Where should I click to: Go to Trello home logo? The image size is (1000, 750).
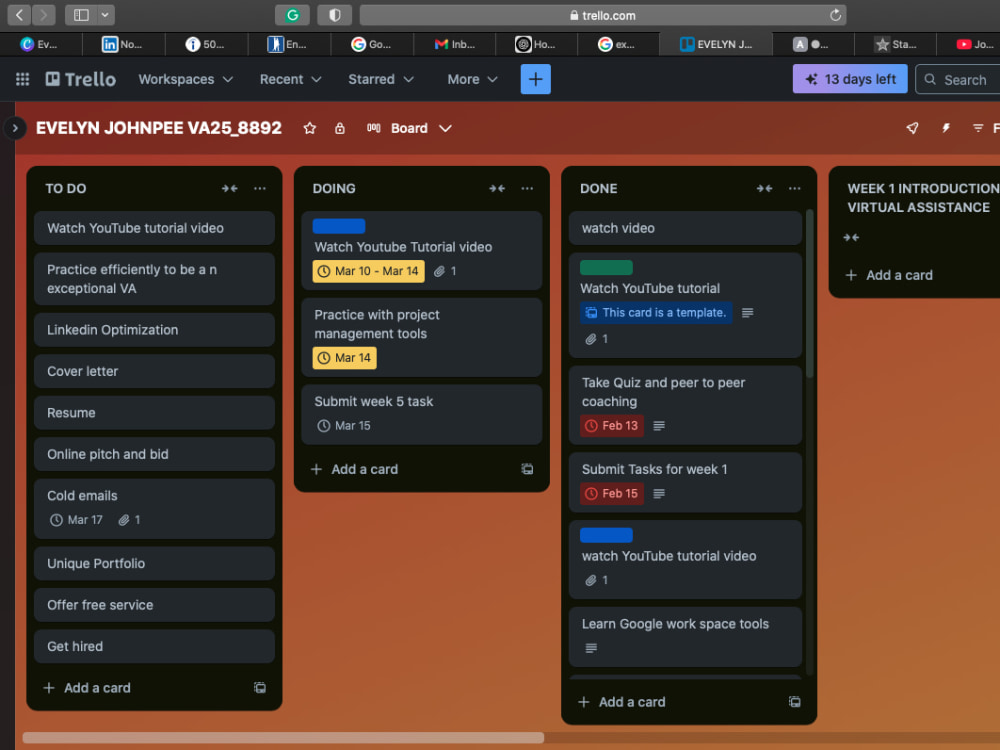[x=81, y=79]
